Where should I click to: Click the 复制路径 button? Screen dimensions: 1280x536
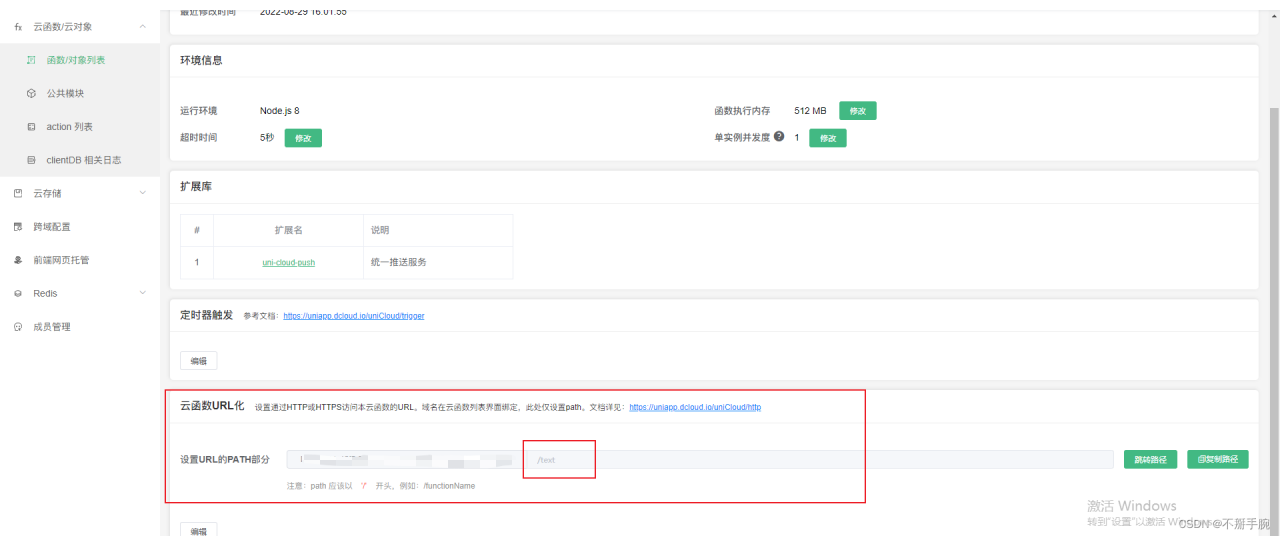pyautogui.click(x=1218, y=459)
